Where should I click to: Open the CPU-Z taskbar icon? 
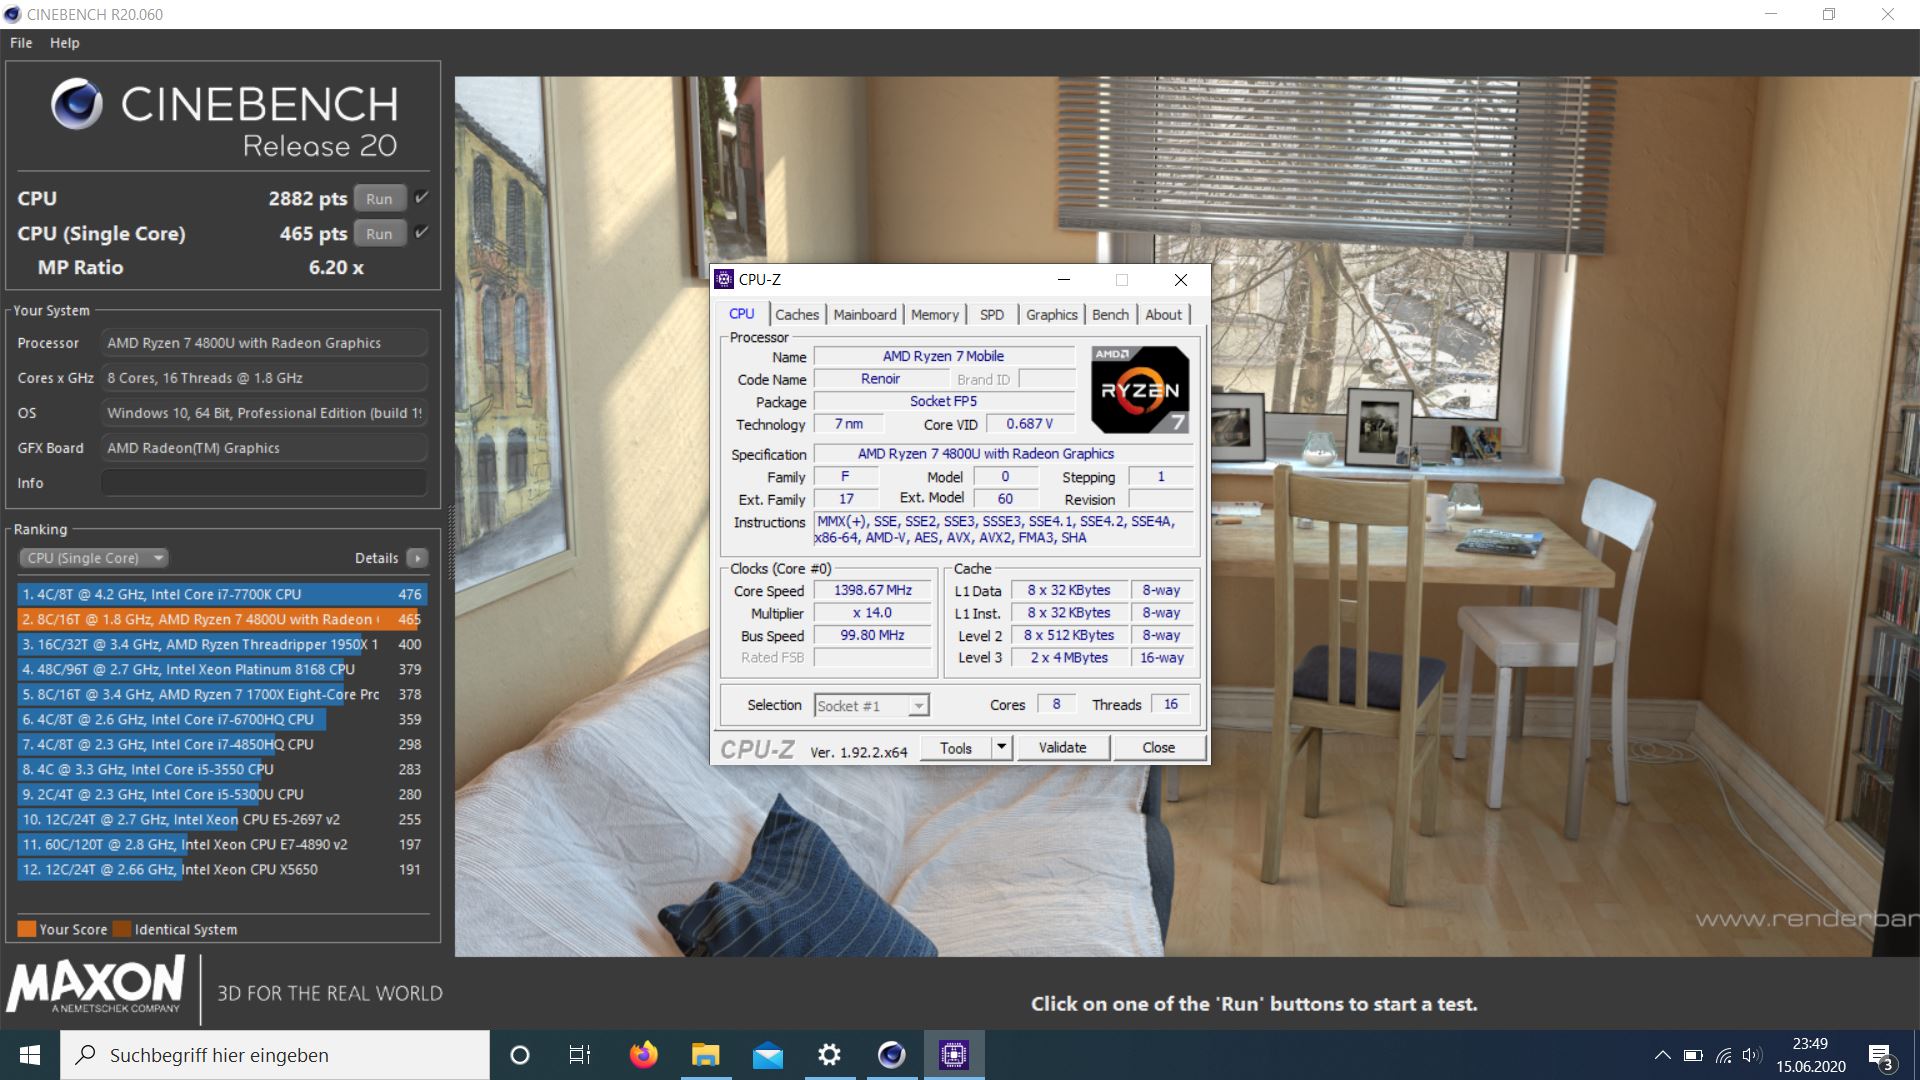pyautogui.click(x=954, y=1055)
